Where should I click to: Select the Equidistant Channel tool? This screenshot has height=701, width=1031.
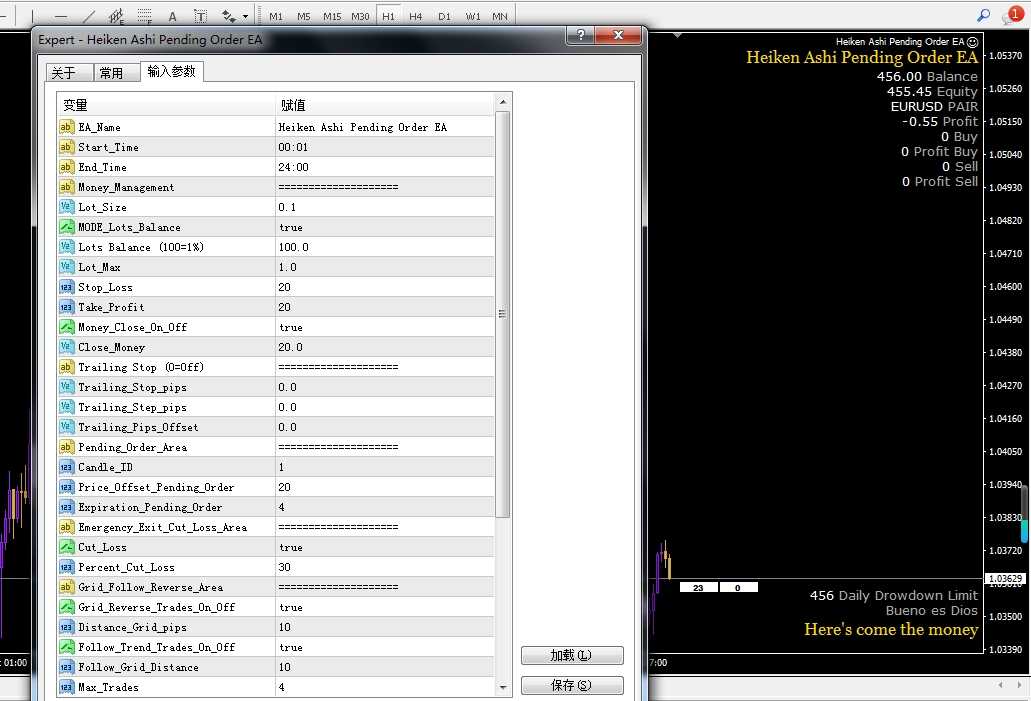coord(115,15)
